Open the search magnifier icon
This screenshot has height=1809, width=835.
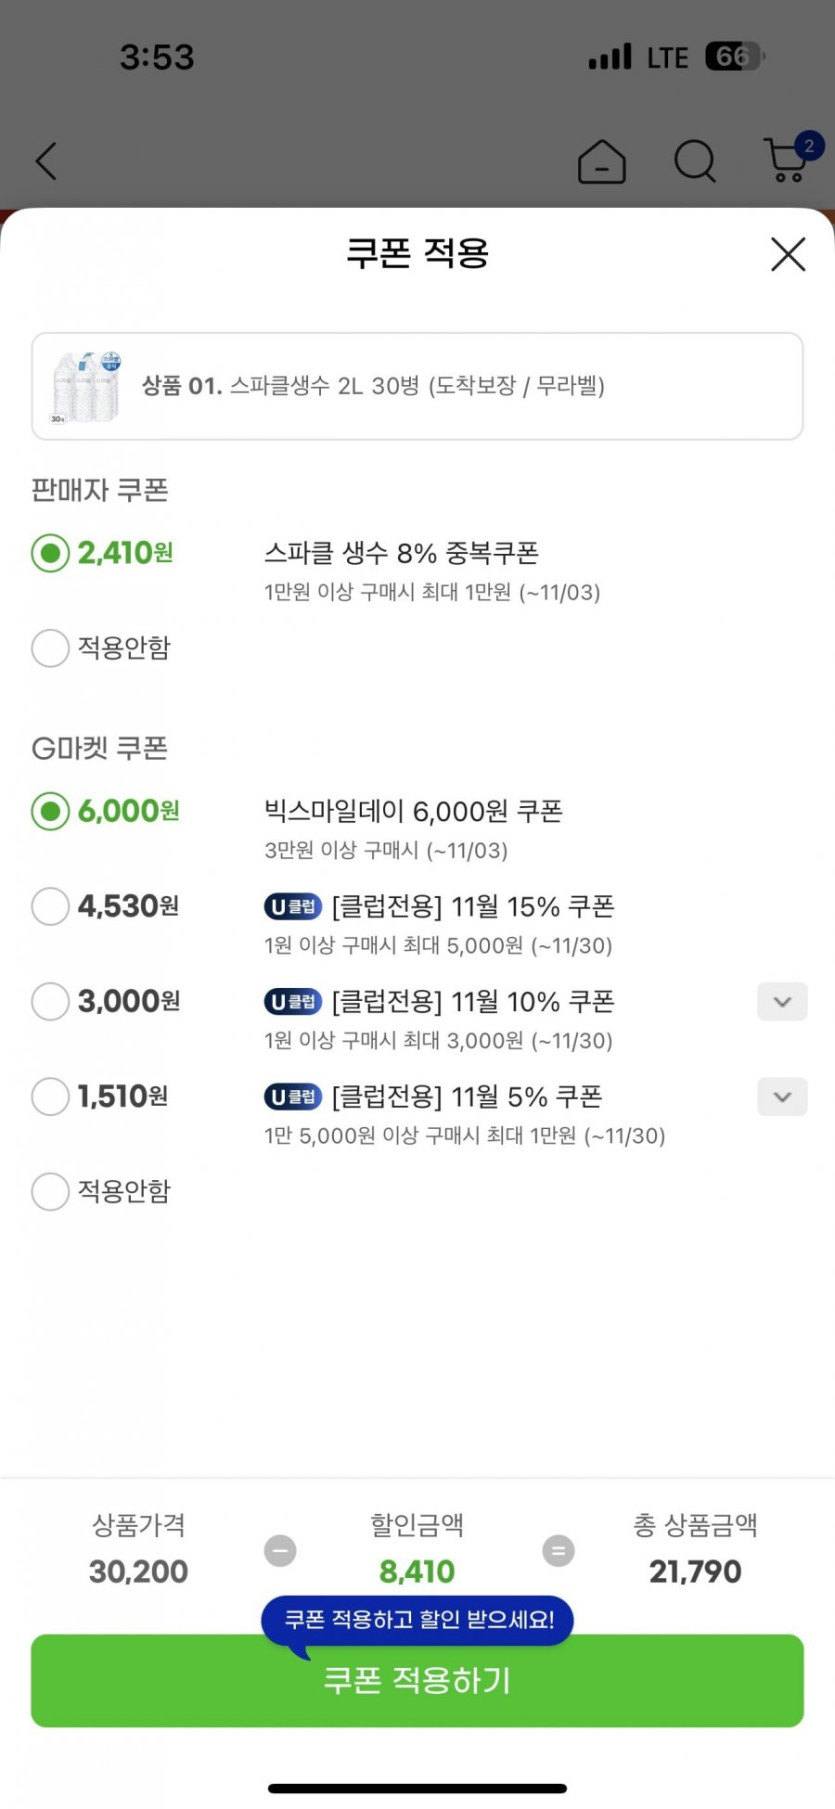click(x=695, y=161)
